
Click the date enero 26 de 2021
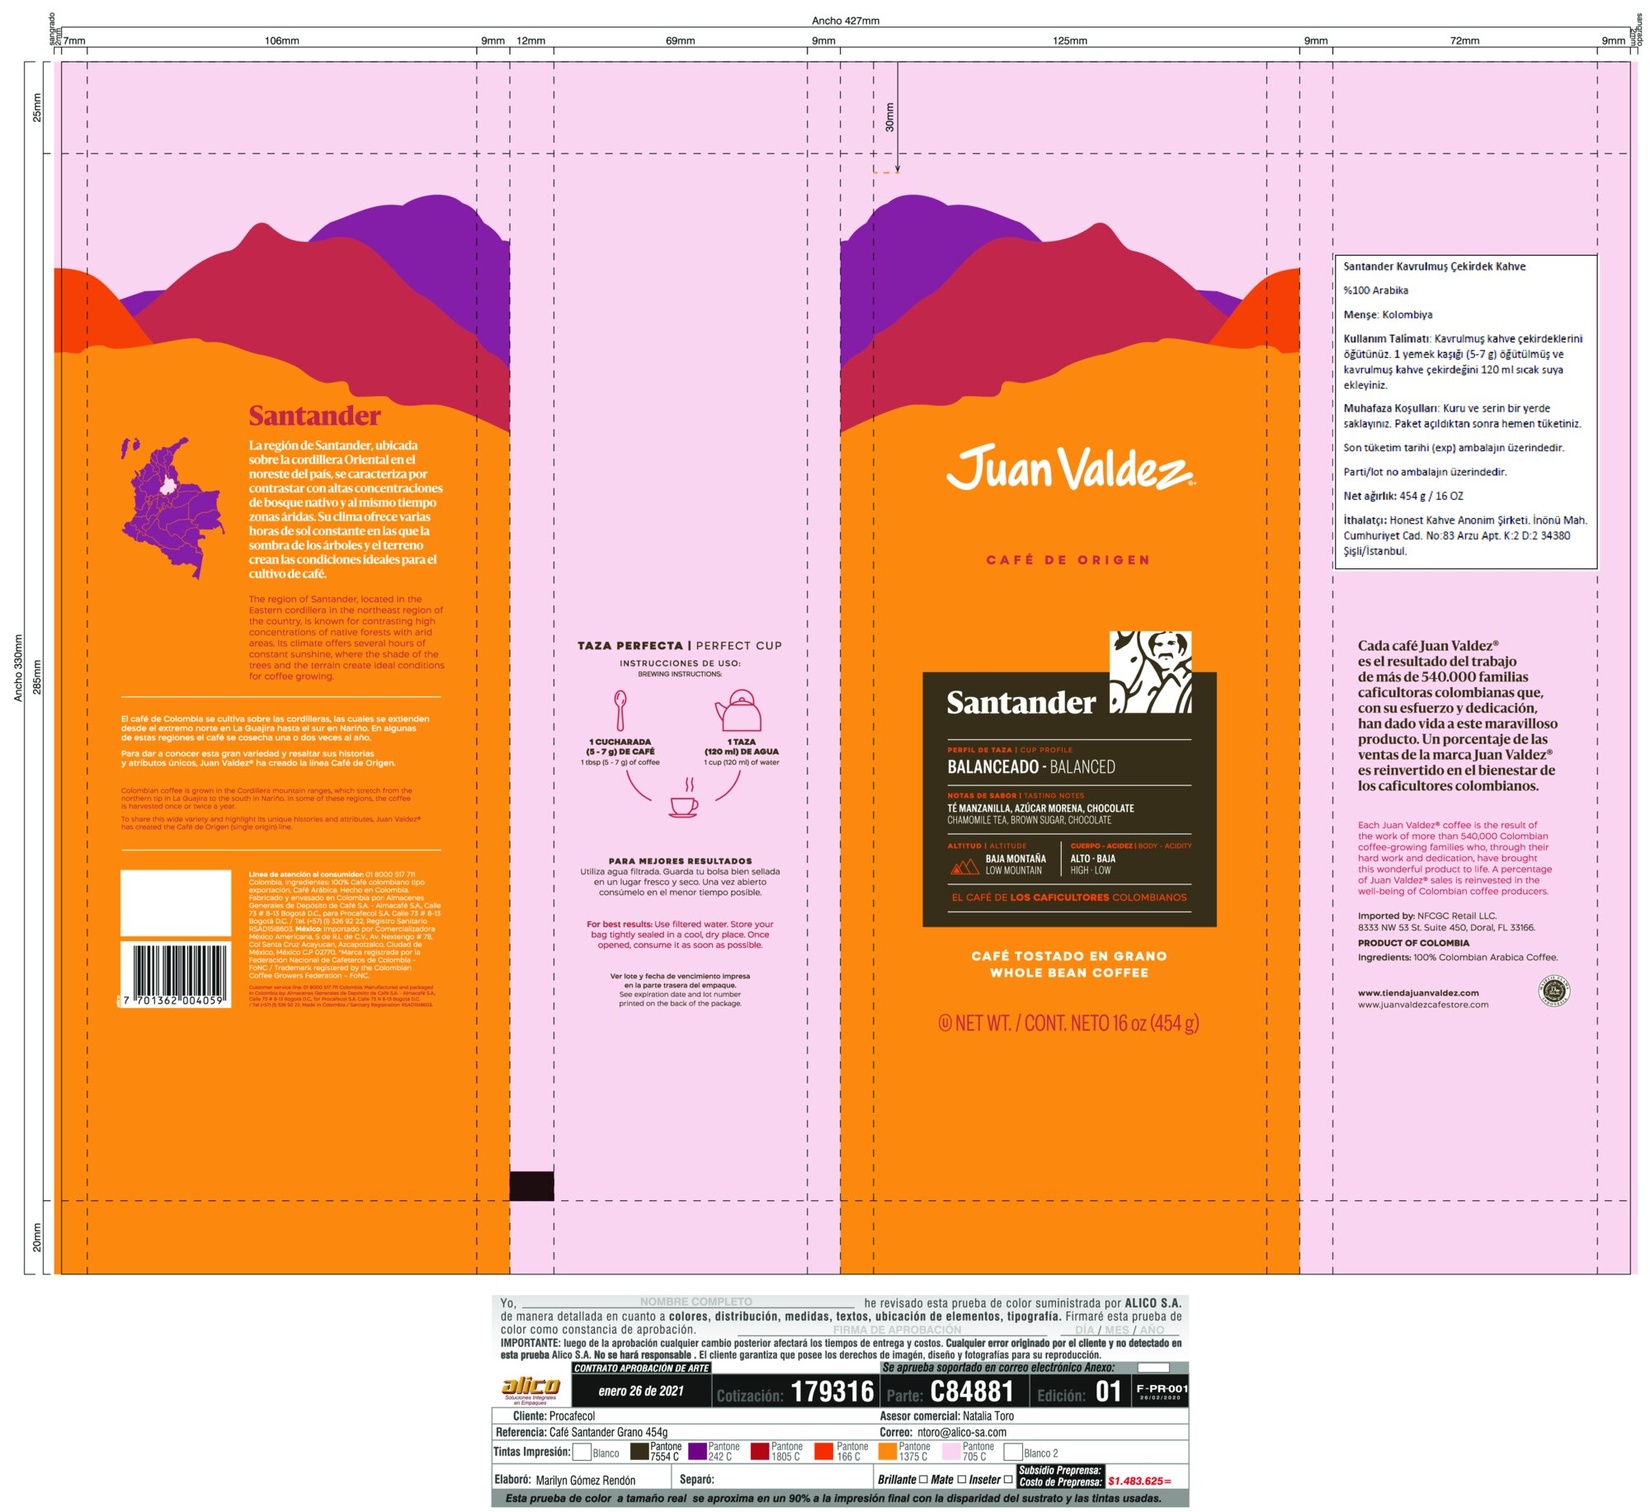pos(641,1391)
